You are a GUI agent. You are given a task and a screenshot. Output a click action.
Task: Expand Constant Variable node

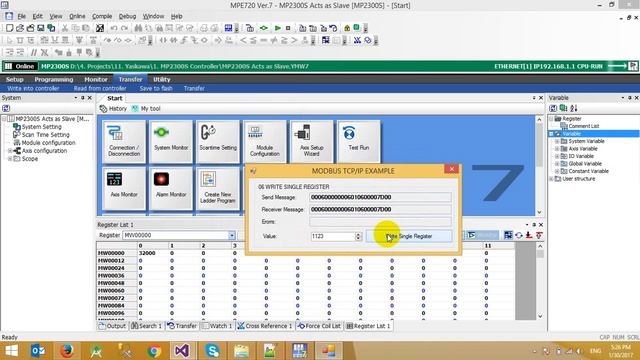pos(557,171)
